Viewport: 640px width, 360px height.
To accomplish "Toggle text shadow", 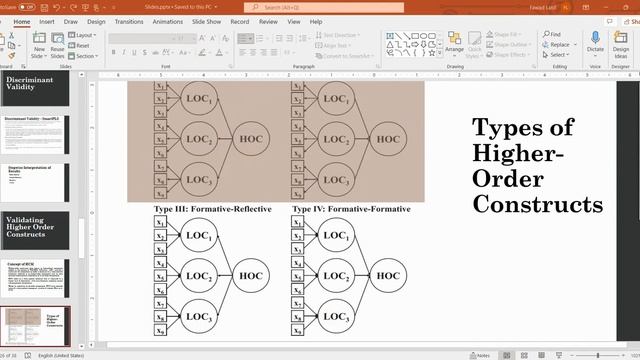I will [144, 52].
